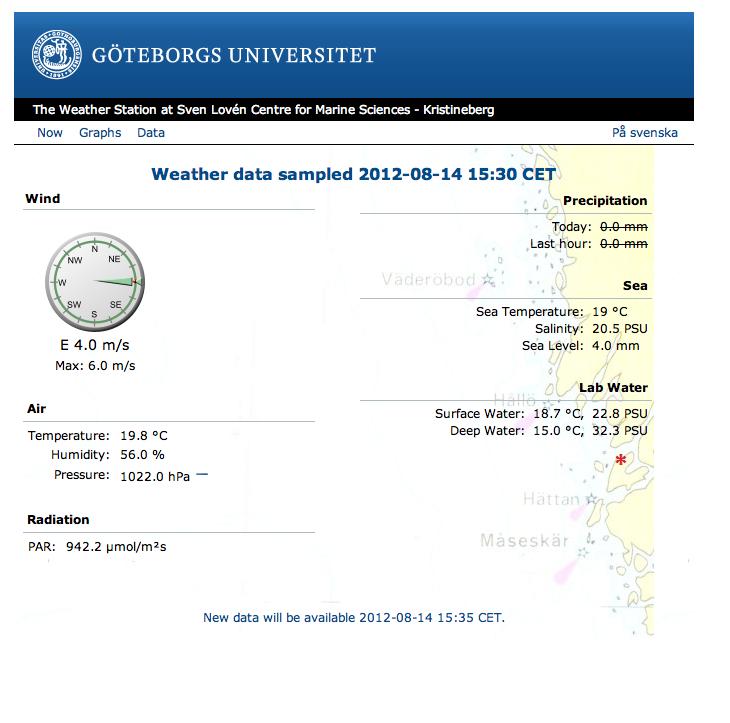Select the 'Max: 6.0 m/s' wind value
The width and height of the screenshot is (730, 723).
coord(95,366)
